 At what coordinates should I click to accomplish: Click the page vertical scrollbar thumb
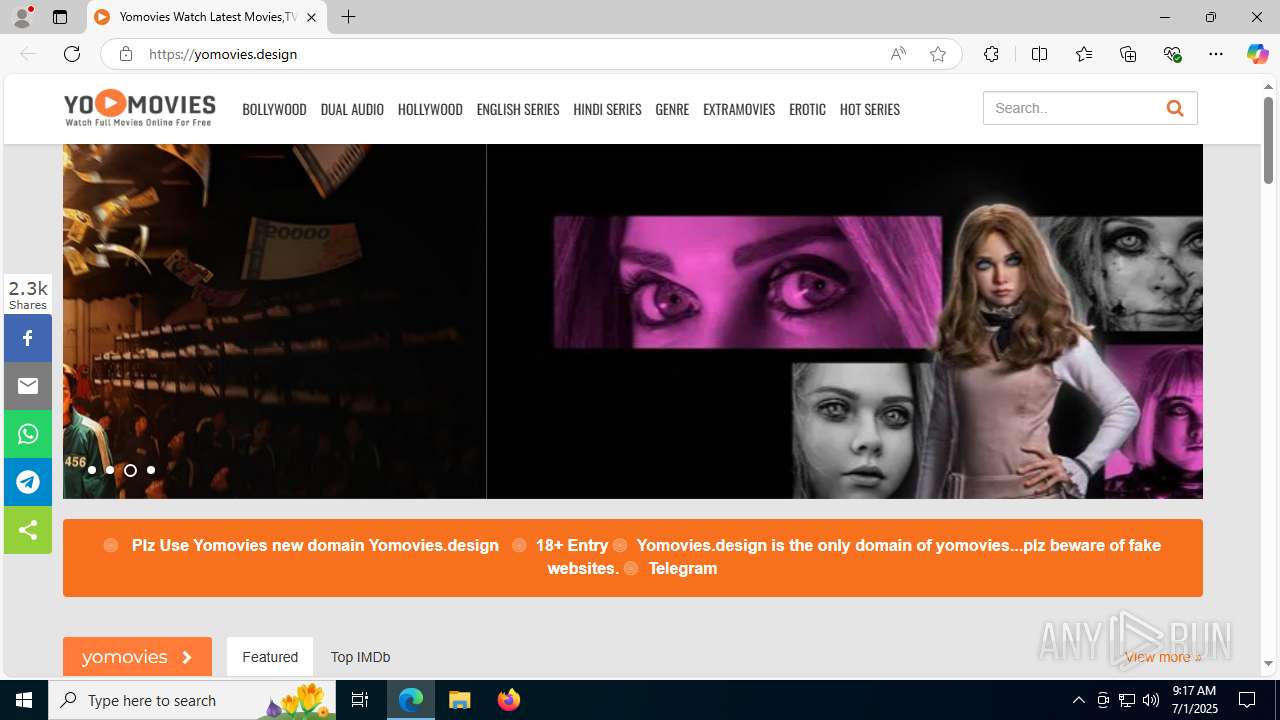coord(1268,140)
